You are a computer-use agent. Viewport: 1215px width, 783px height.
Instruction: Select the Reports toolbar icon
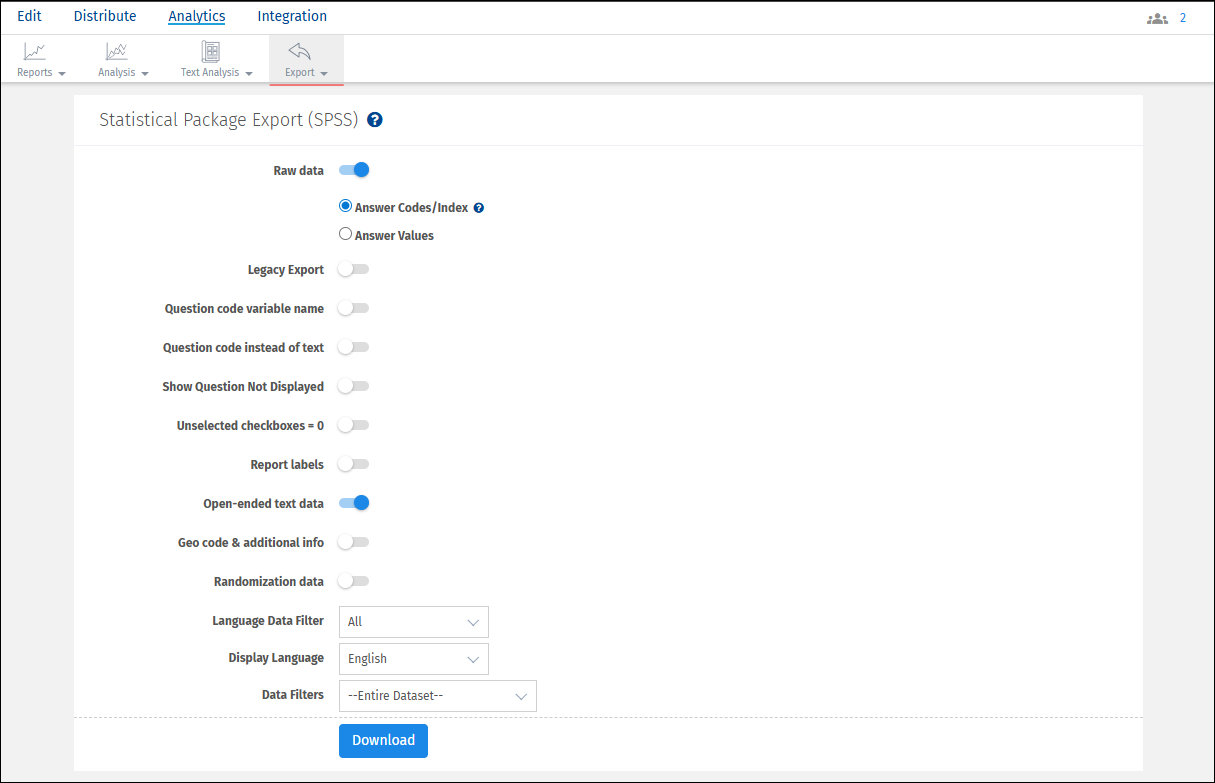pos(33,50)
